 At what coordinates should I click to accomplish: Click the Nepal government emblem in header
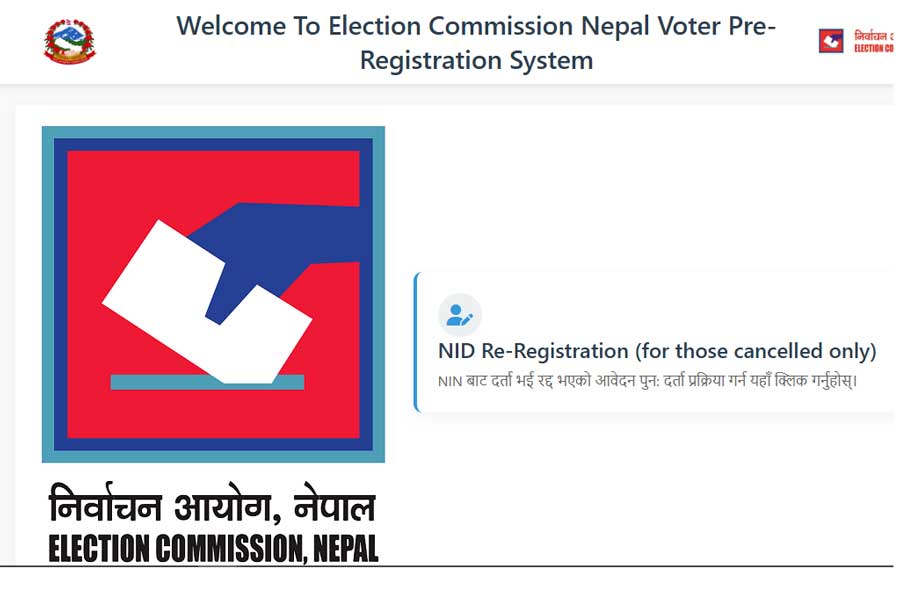point(68,42)
